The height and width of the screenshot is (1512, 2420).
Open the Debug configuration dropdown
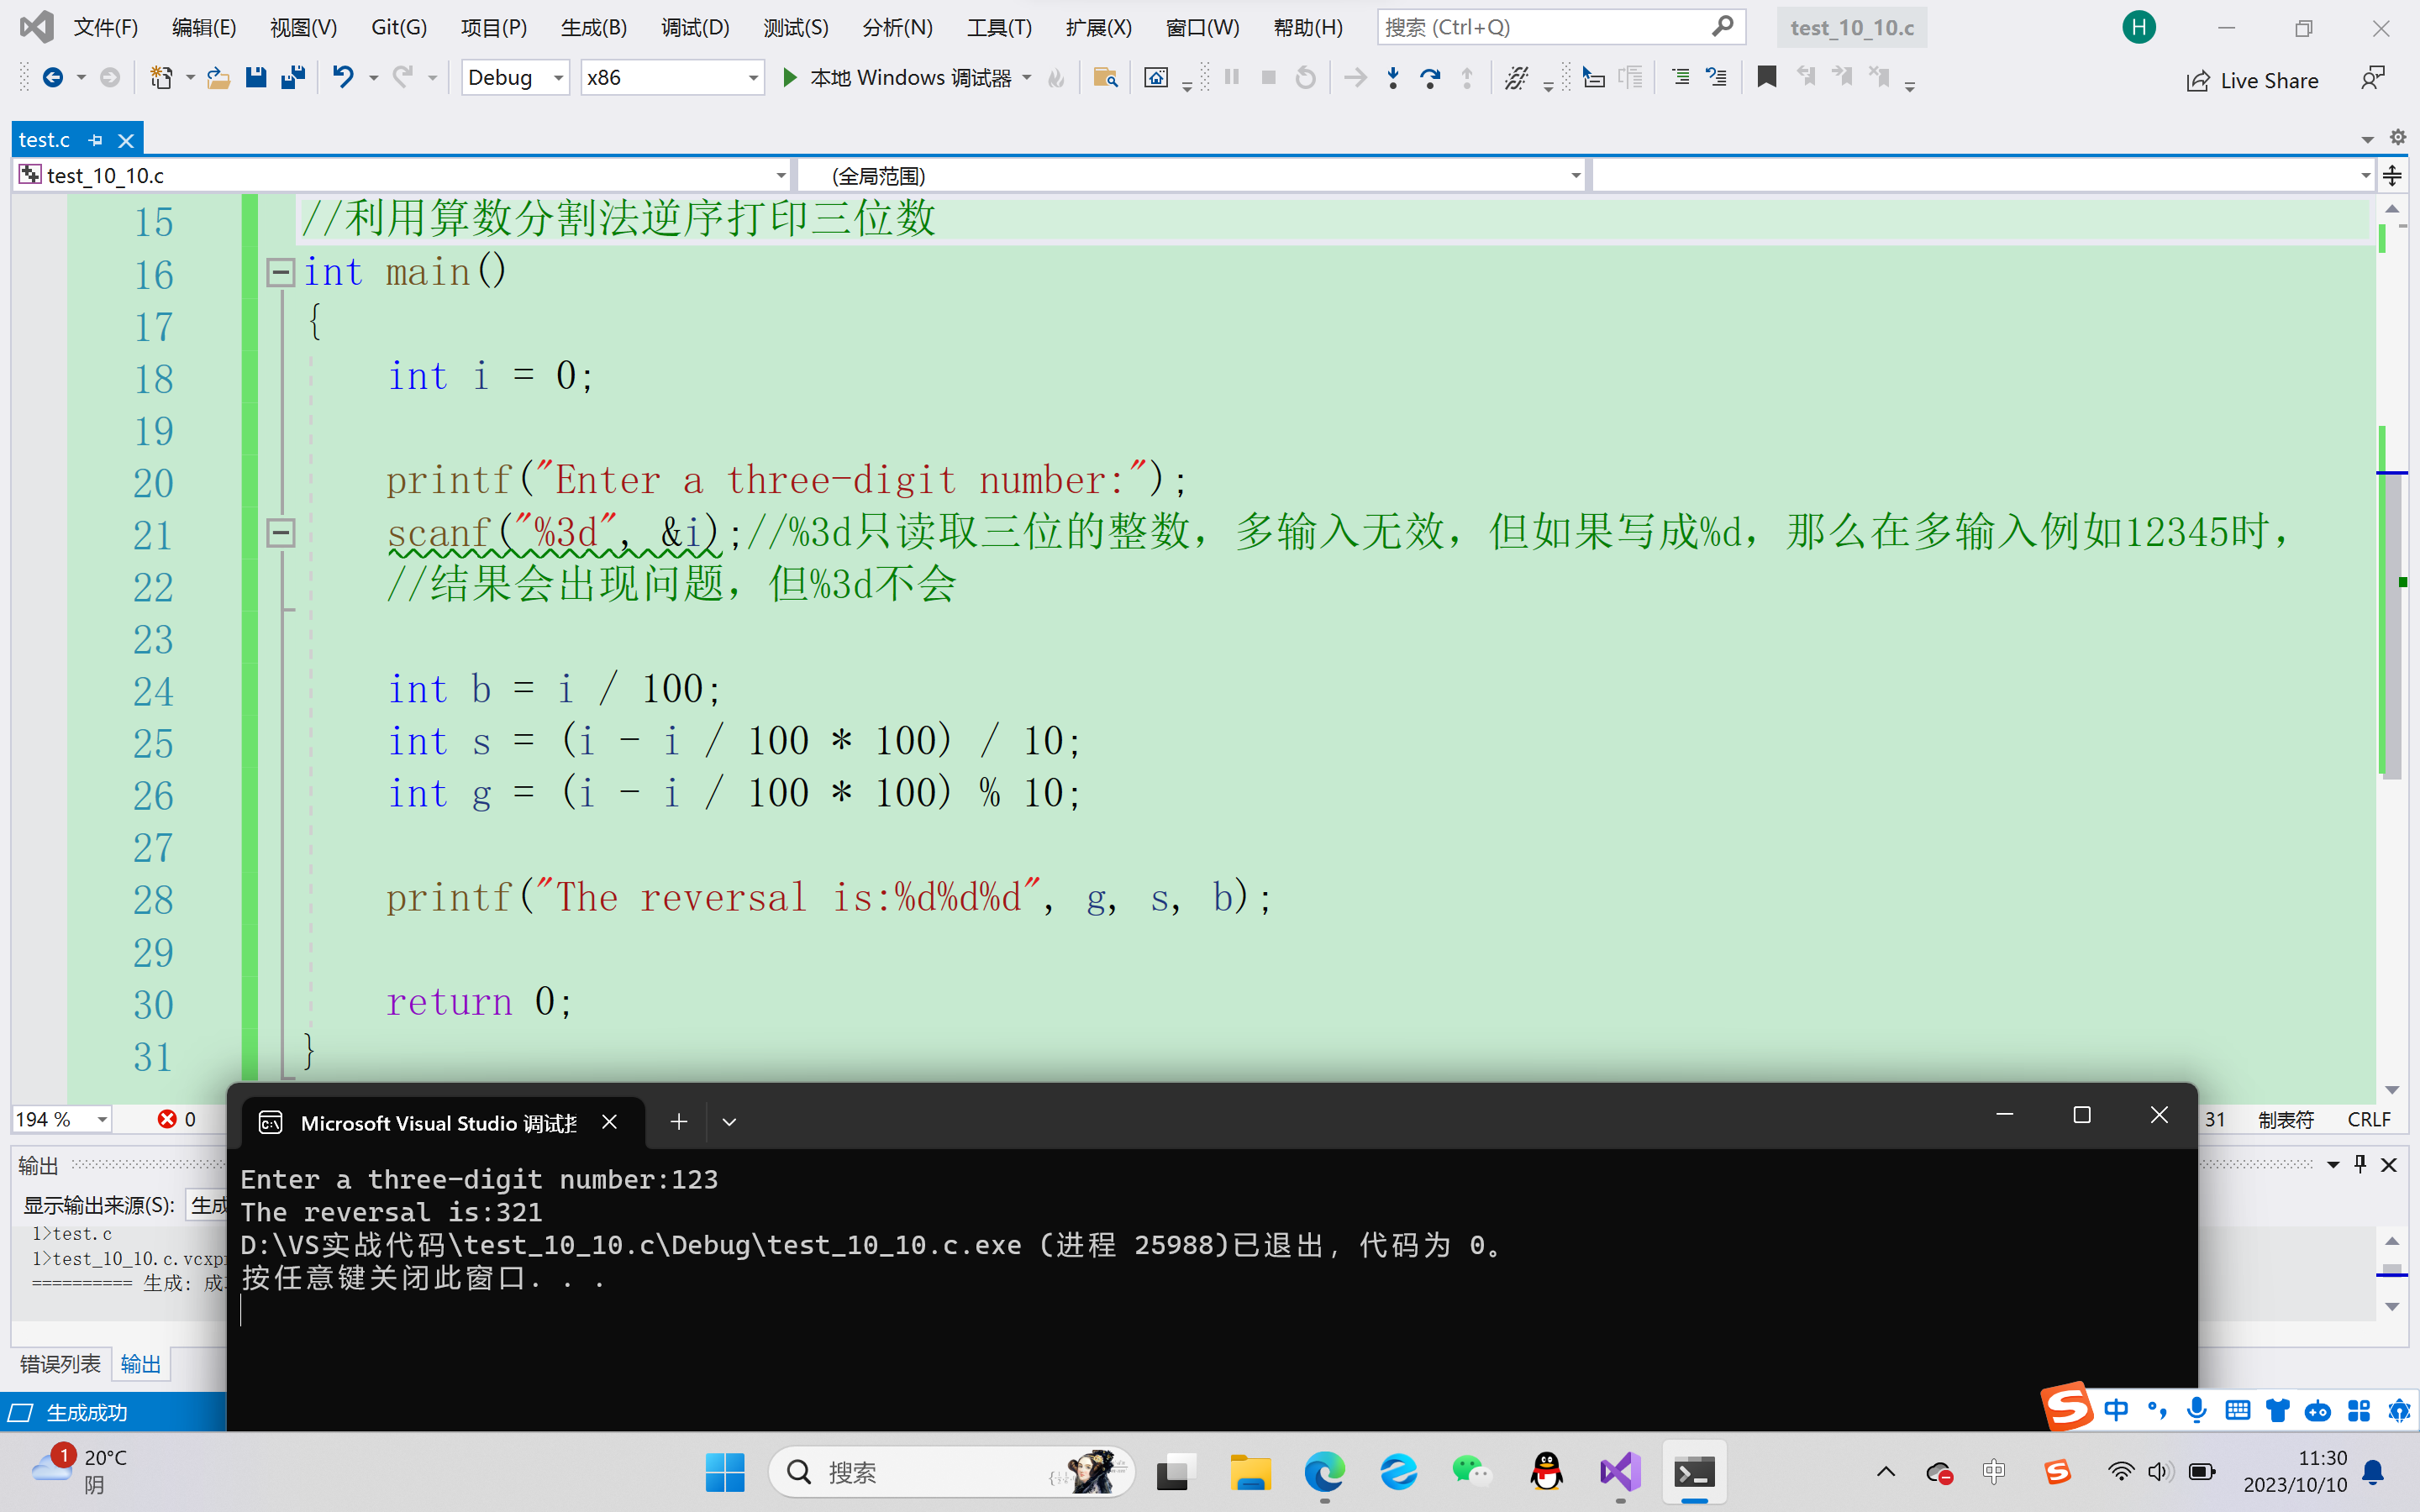click(559, 77)
